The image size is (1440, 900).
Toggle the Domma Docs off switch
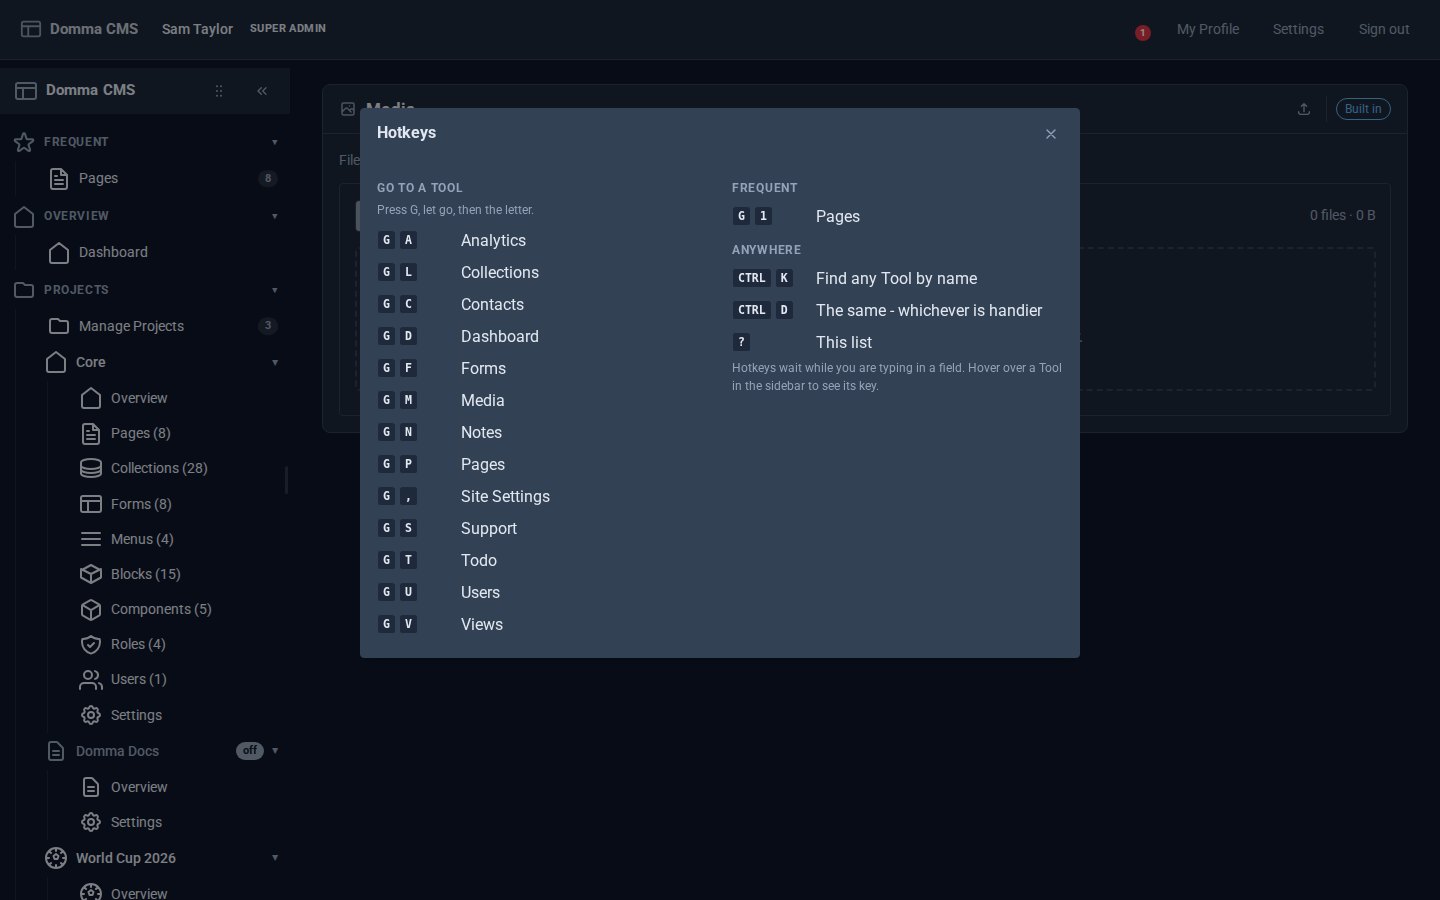pyautogui.click(x=250, y=751)
